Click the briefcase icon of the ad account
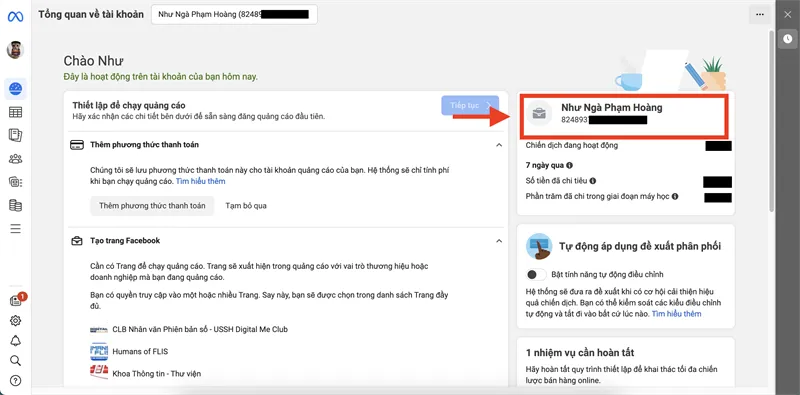The height and width of the screenshot is (395, 800). (539, 113)
